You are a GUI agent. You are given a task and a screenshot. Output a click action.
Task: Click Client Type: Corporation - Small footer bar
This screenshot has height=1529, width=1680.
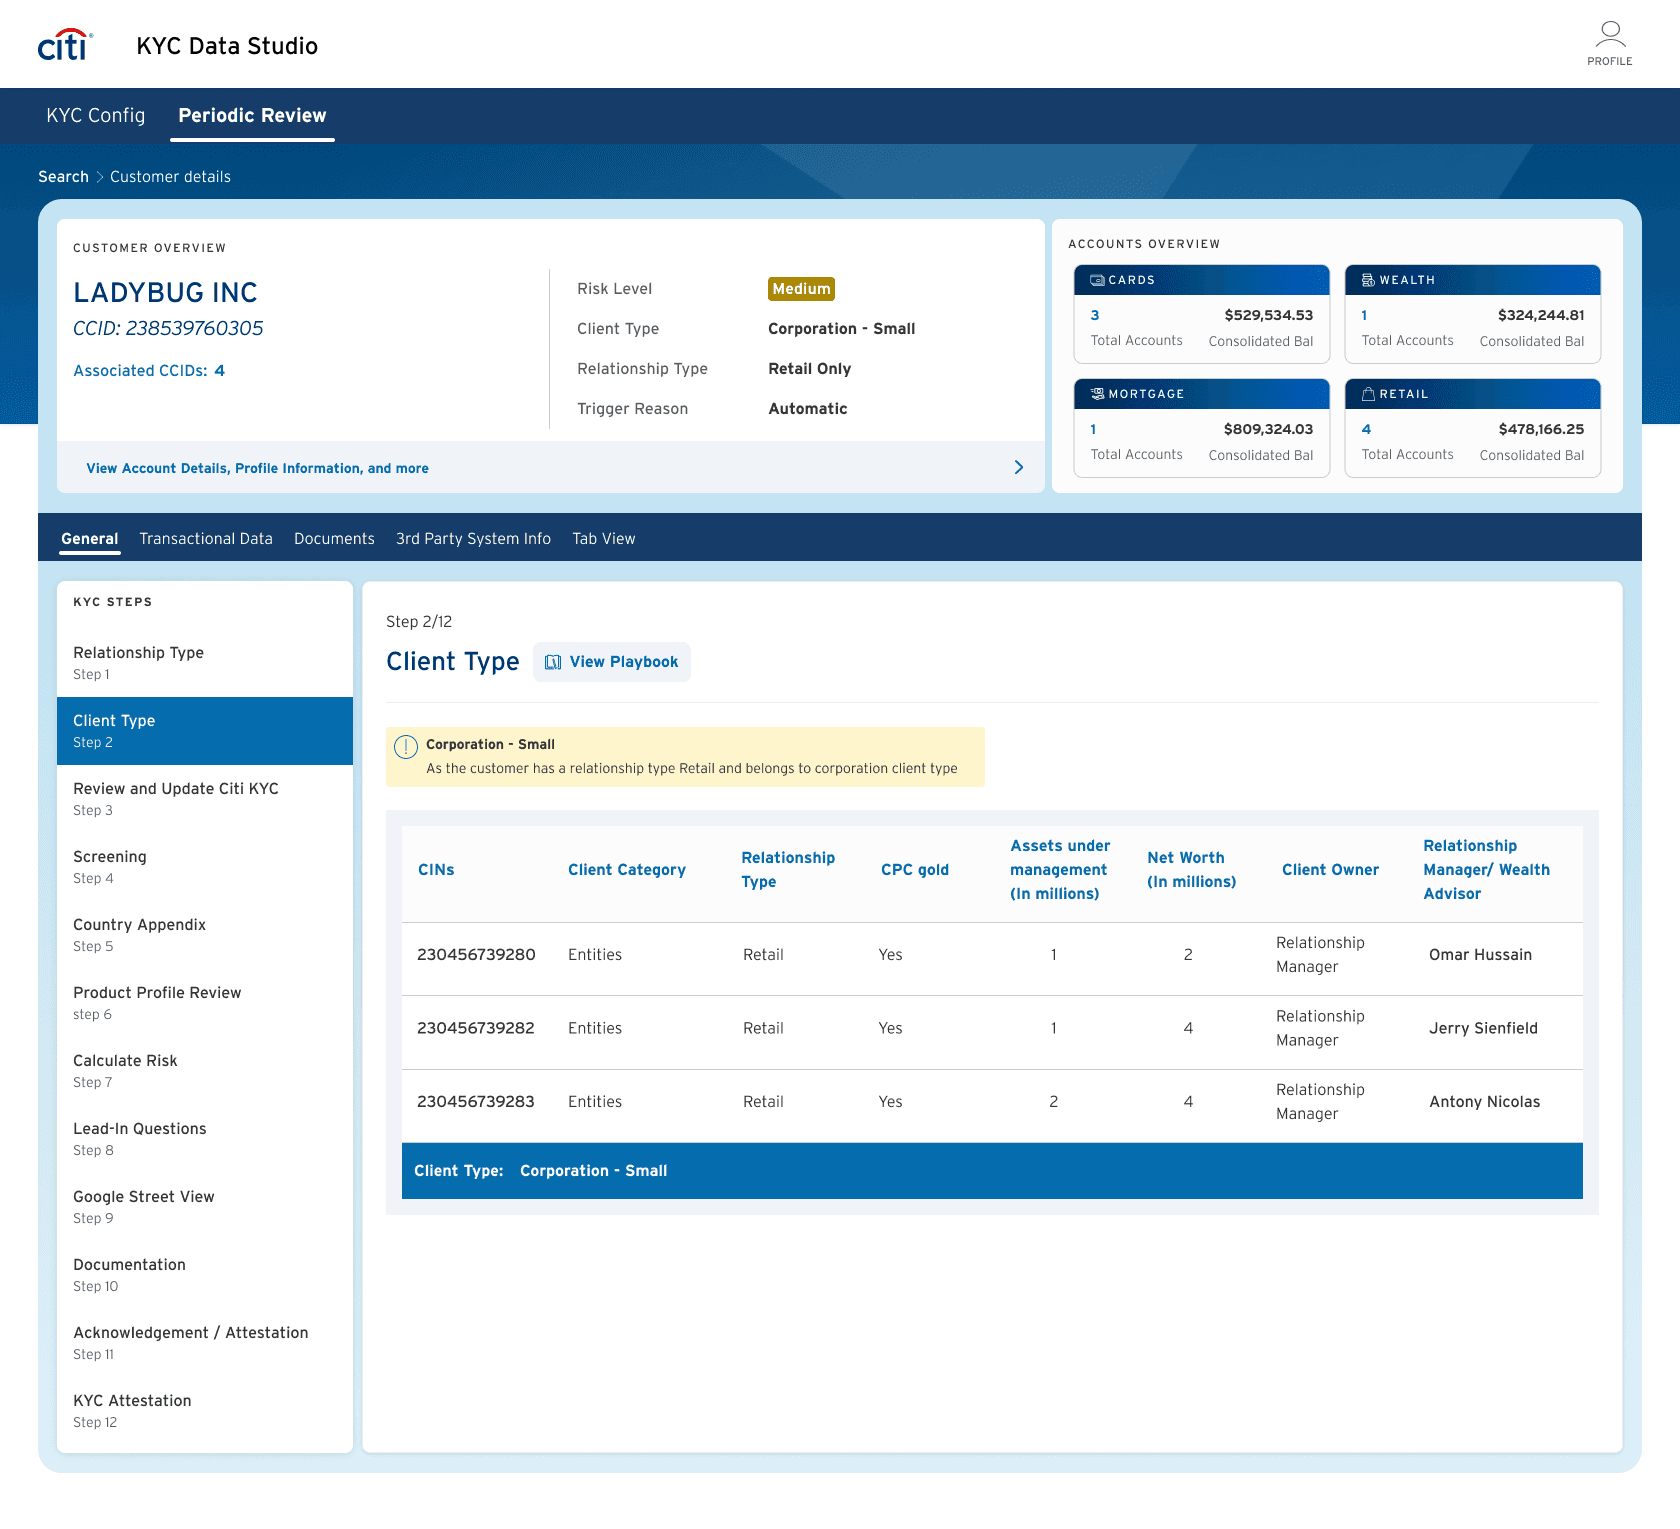click(x=992, y=1171)
